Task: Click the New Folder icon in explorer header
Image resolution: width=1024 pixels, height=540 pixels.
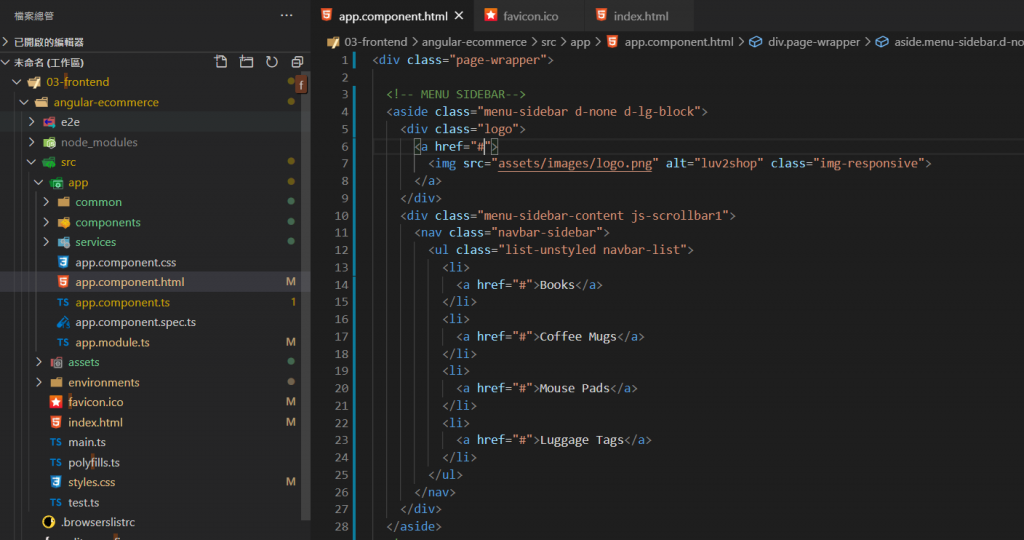Action: pyautogui.click(x=246, y=62)
